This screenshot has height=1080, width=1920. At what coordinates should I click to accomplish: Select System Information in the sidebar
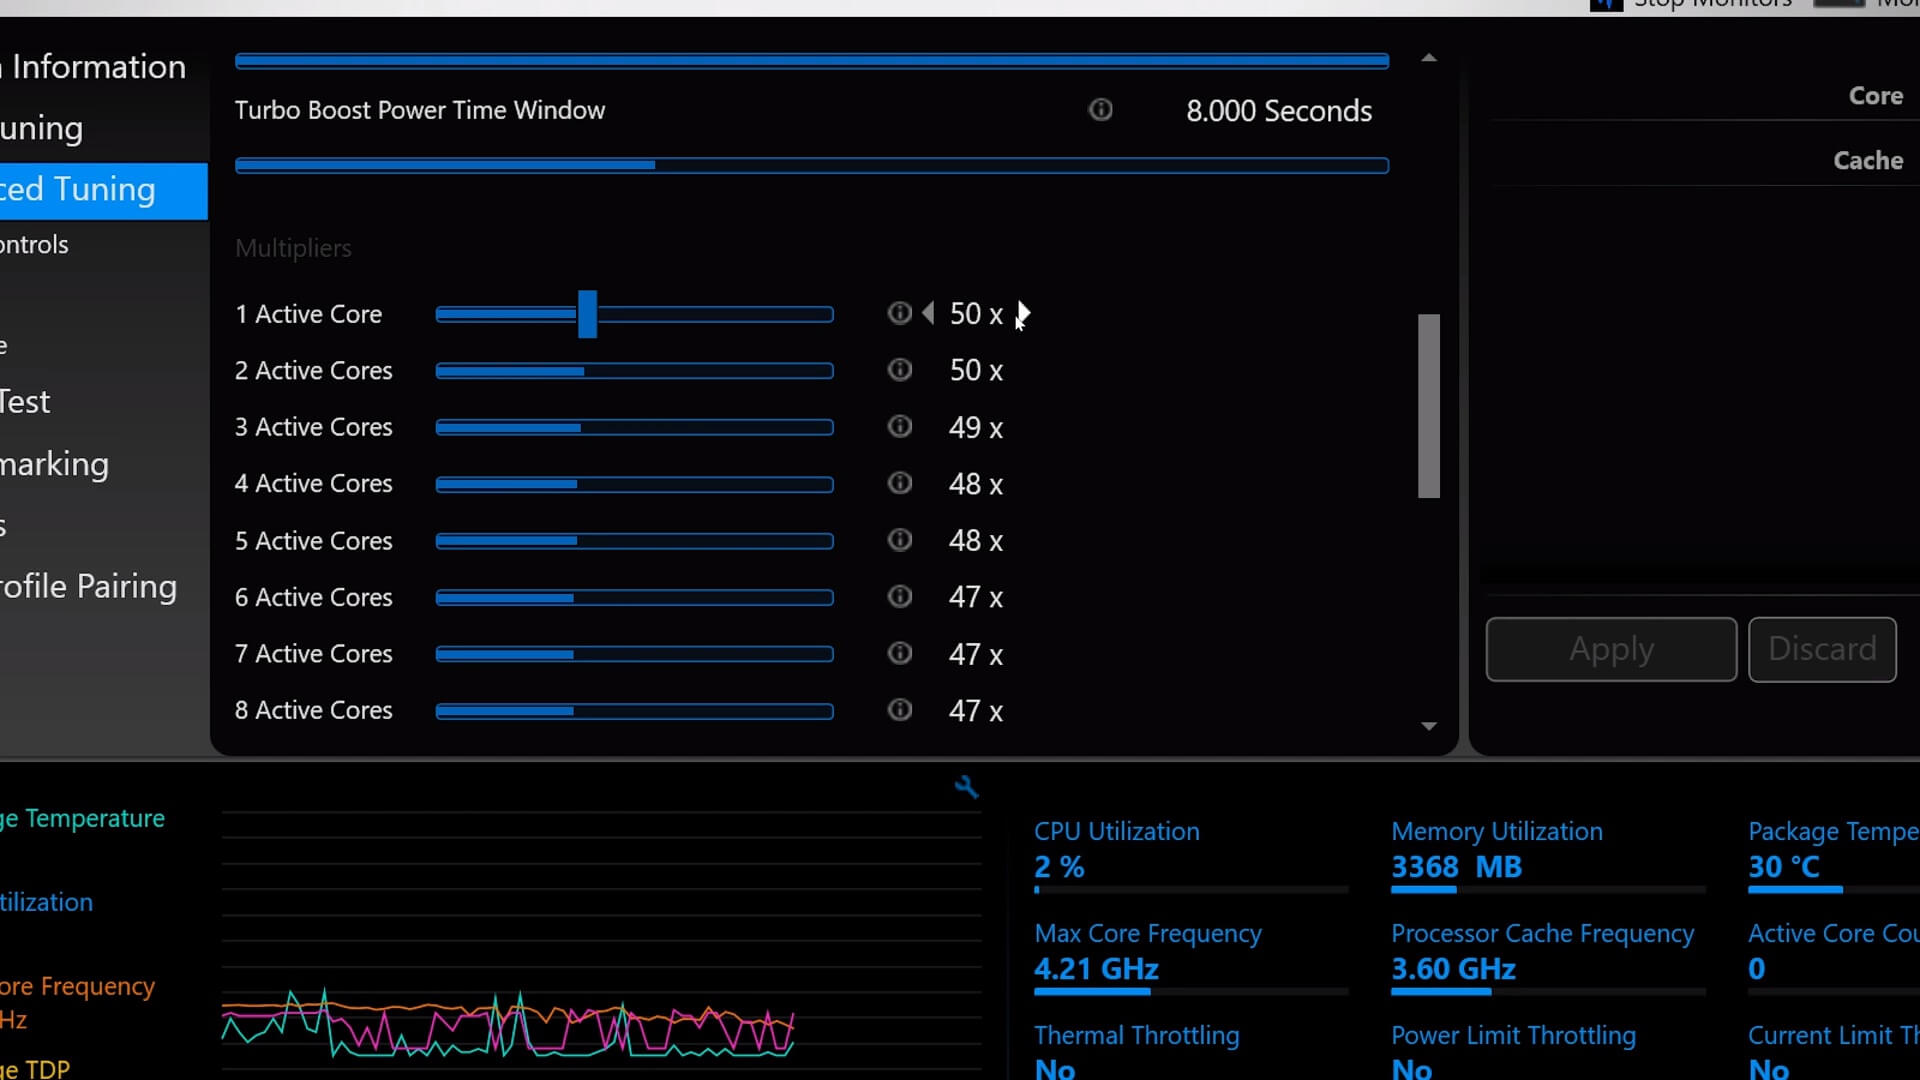coord(95,66)
